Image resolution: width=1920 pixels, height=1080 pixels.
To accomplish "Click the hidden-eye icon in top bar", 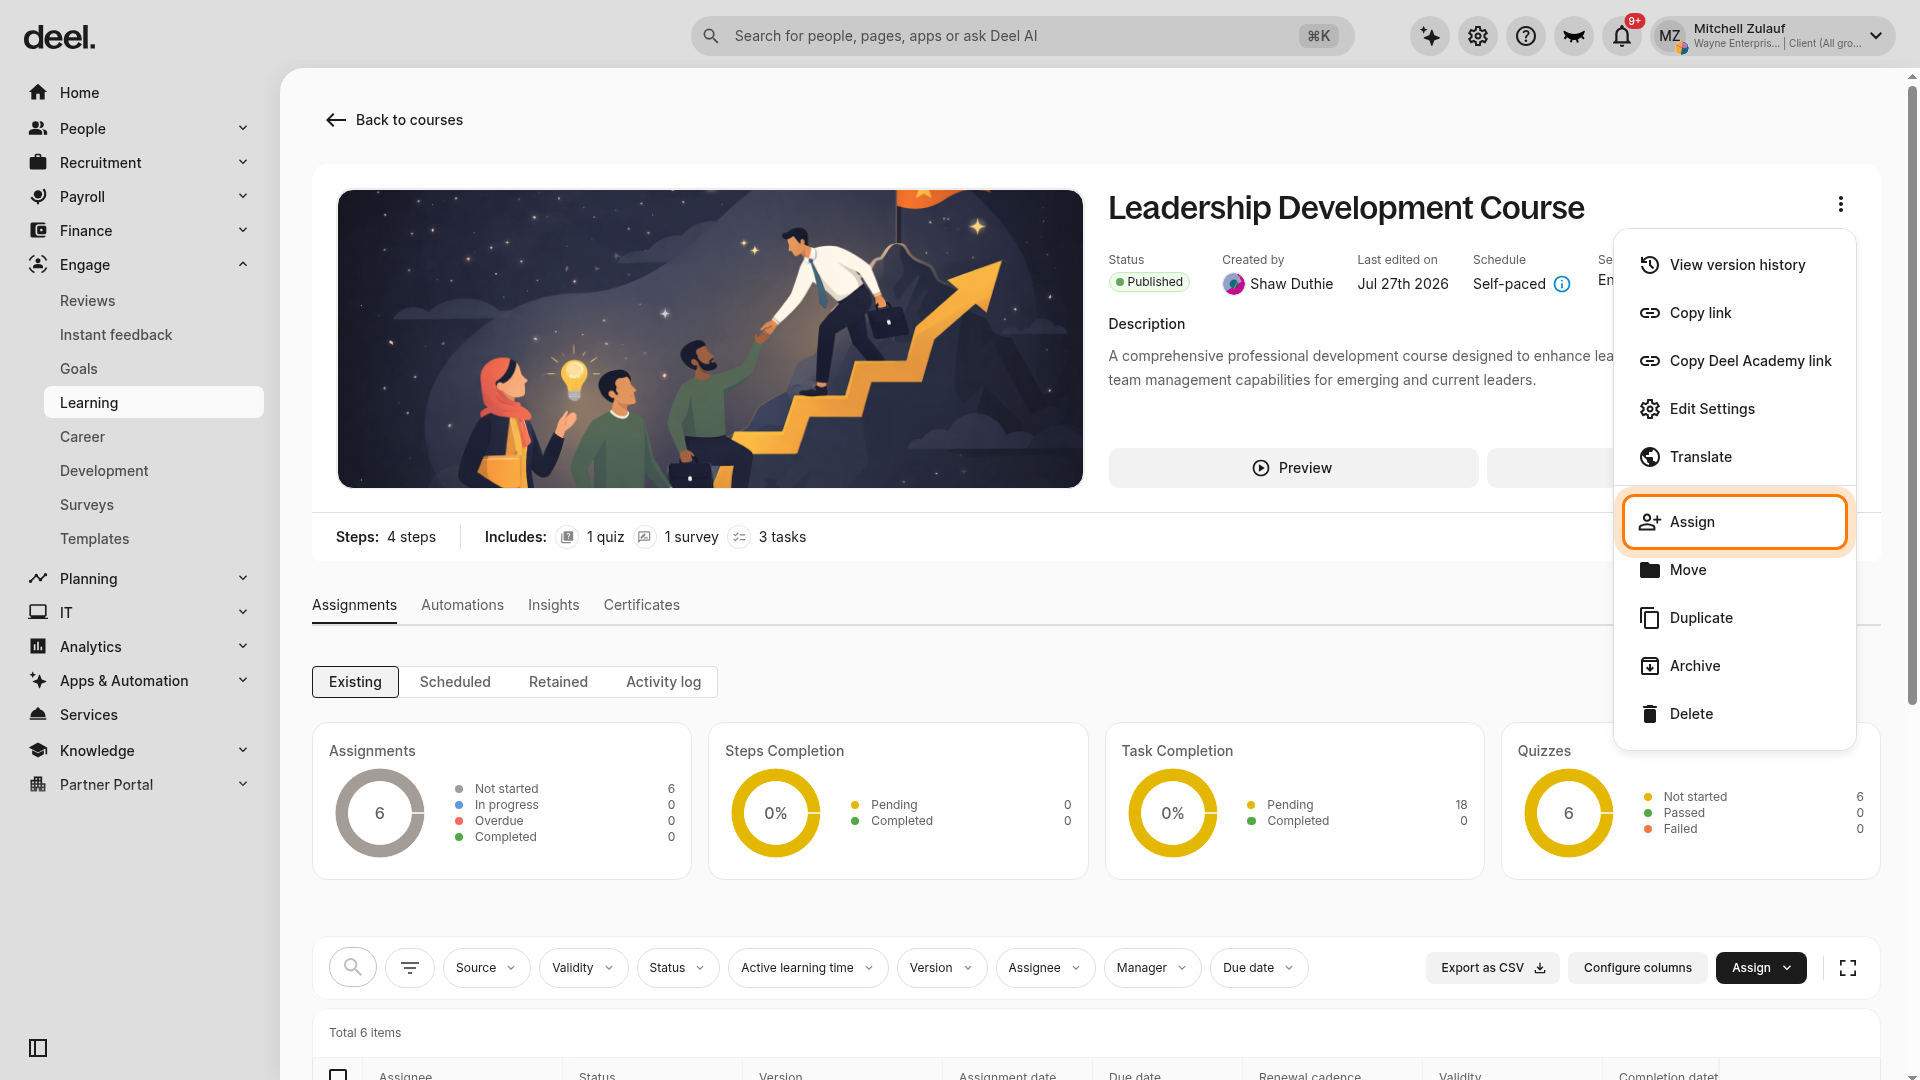I will pos(1574,37).
